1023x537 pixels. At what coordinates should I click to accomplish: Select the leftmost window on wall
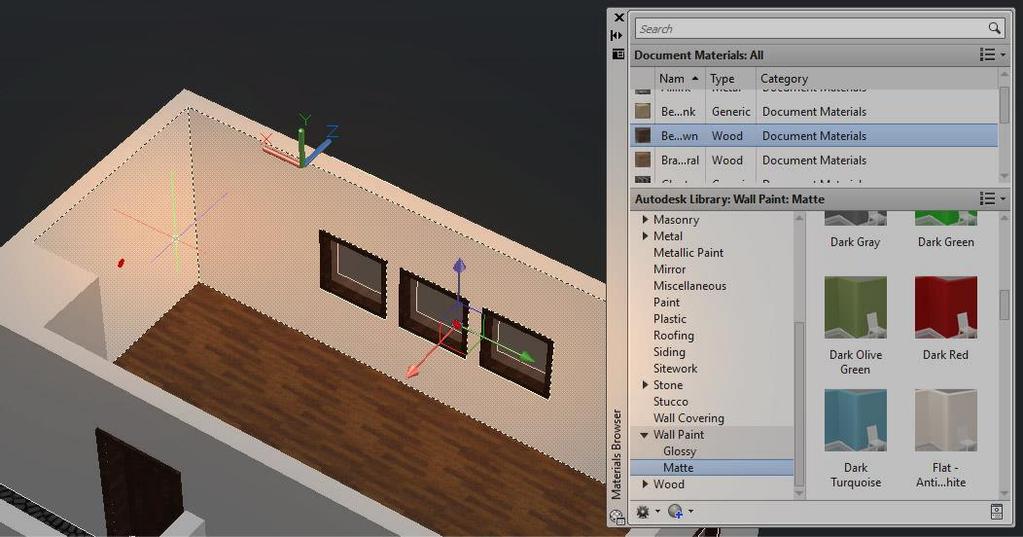coord(353,273)
